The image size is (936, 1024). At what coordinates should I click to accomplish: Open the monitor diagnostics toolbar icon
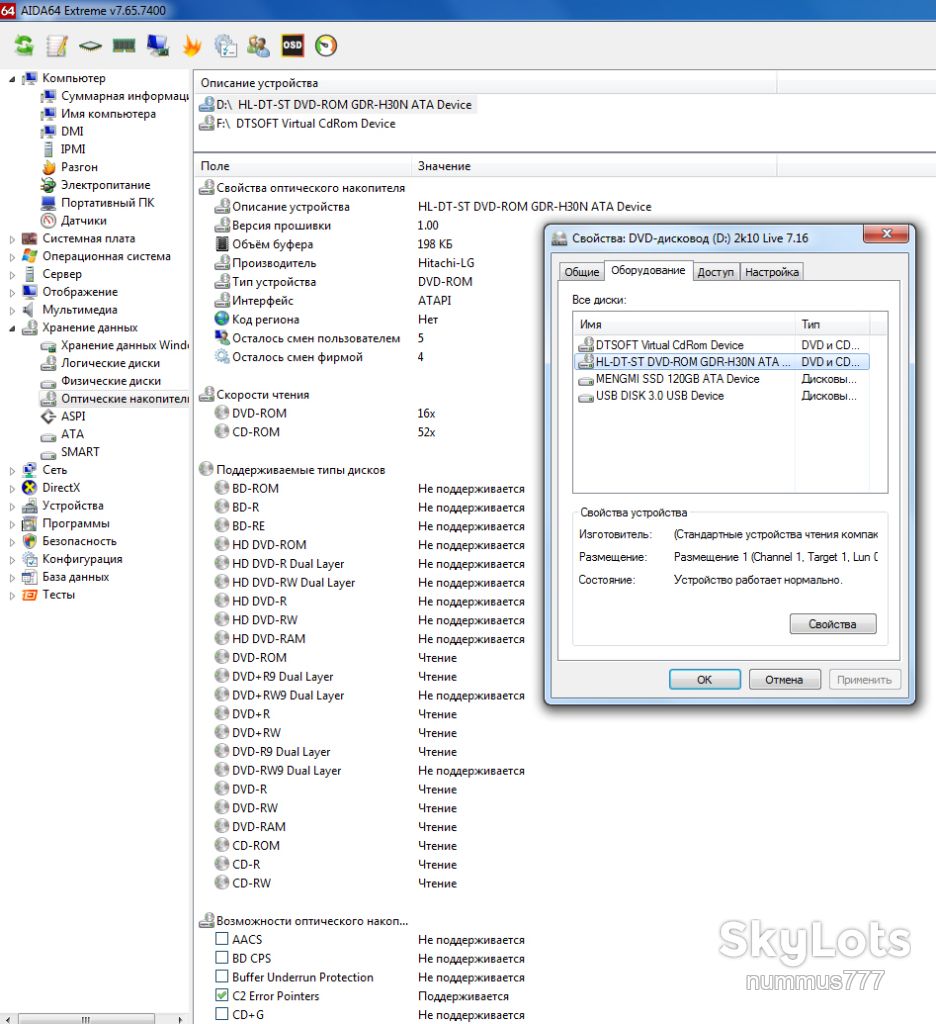click(158, 46)
